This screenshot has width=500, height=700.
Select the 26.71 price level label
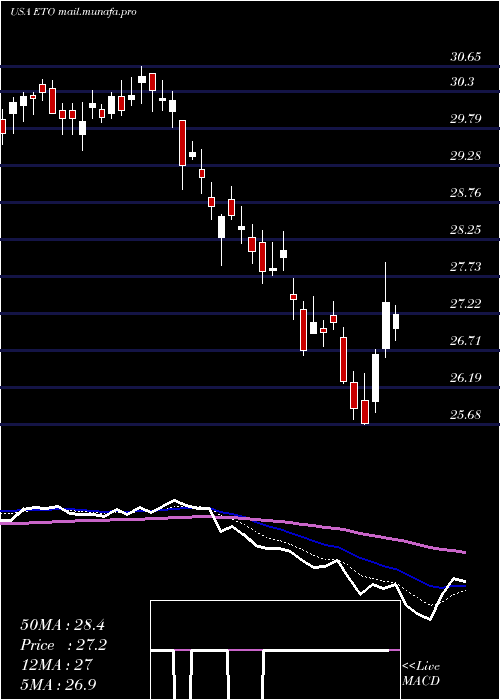point(466,341)
